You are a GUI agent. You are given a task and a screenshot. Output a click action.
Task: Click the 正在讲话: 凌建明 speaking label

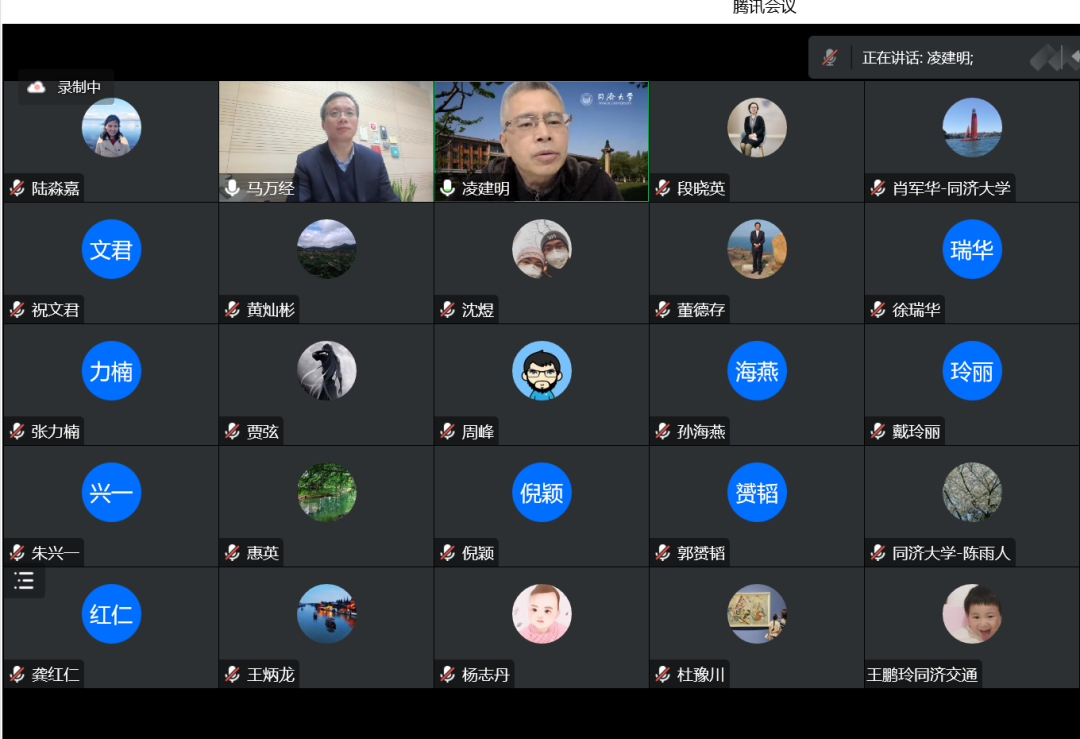pos(918,58)
